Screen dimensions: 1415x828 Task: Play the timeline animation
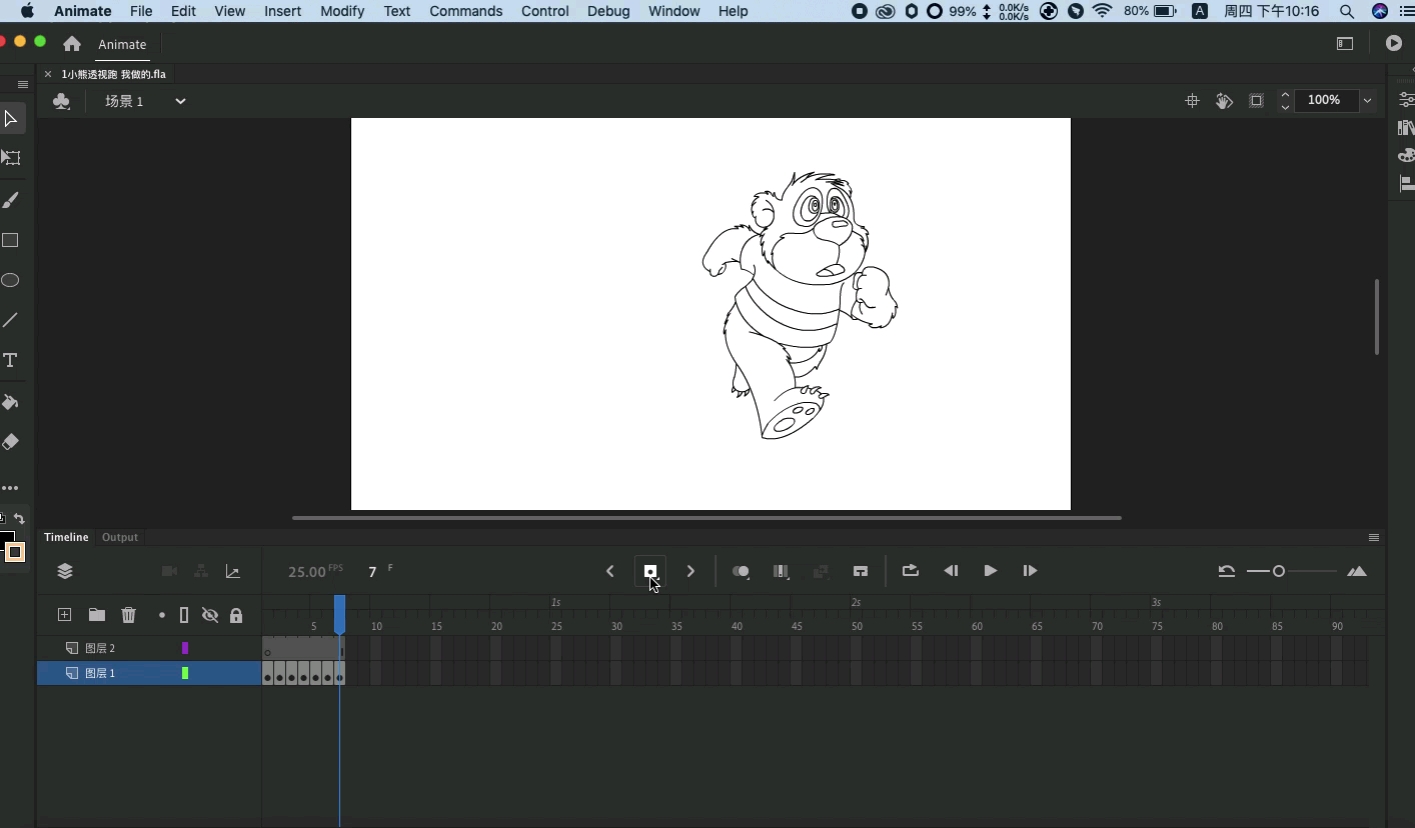pyautogui.click(x=990, y=571)
